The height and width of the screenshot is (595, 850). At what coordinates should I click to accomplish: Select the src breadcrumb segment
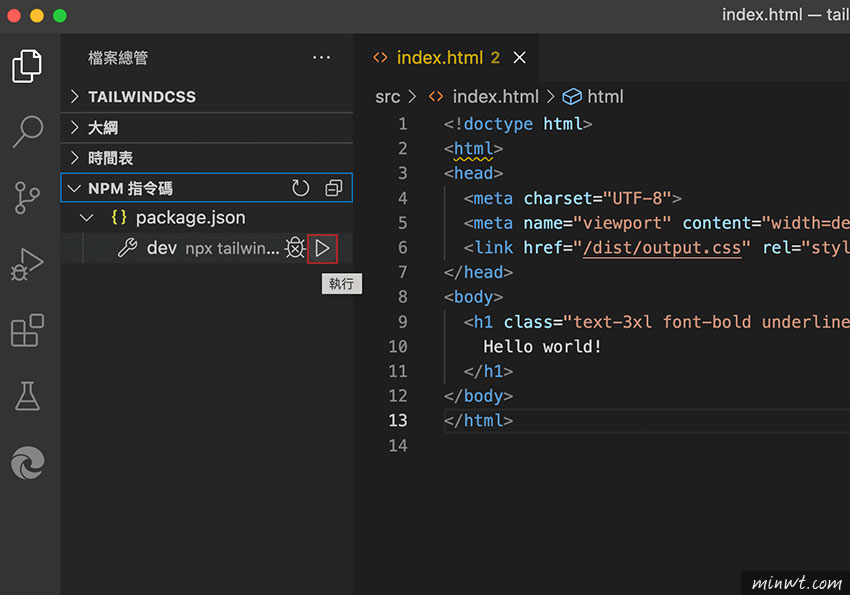[x=388, y=97]
